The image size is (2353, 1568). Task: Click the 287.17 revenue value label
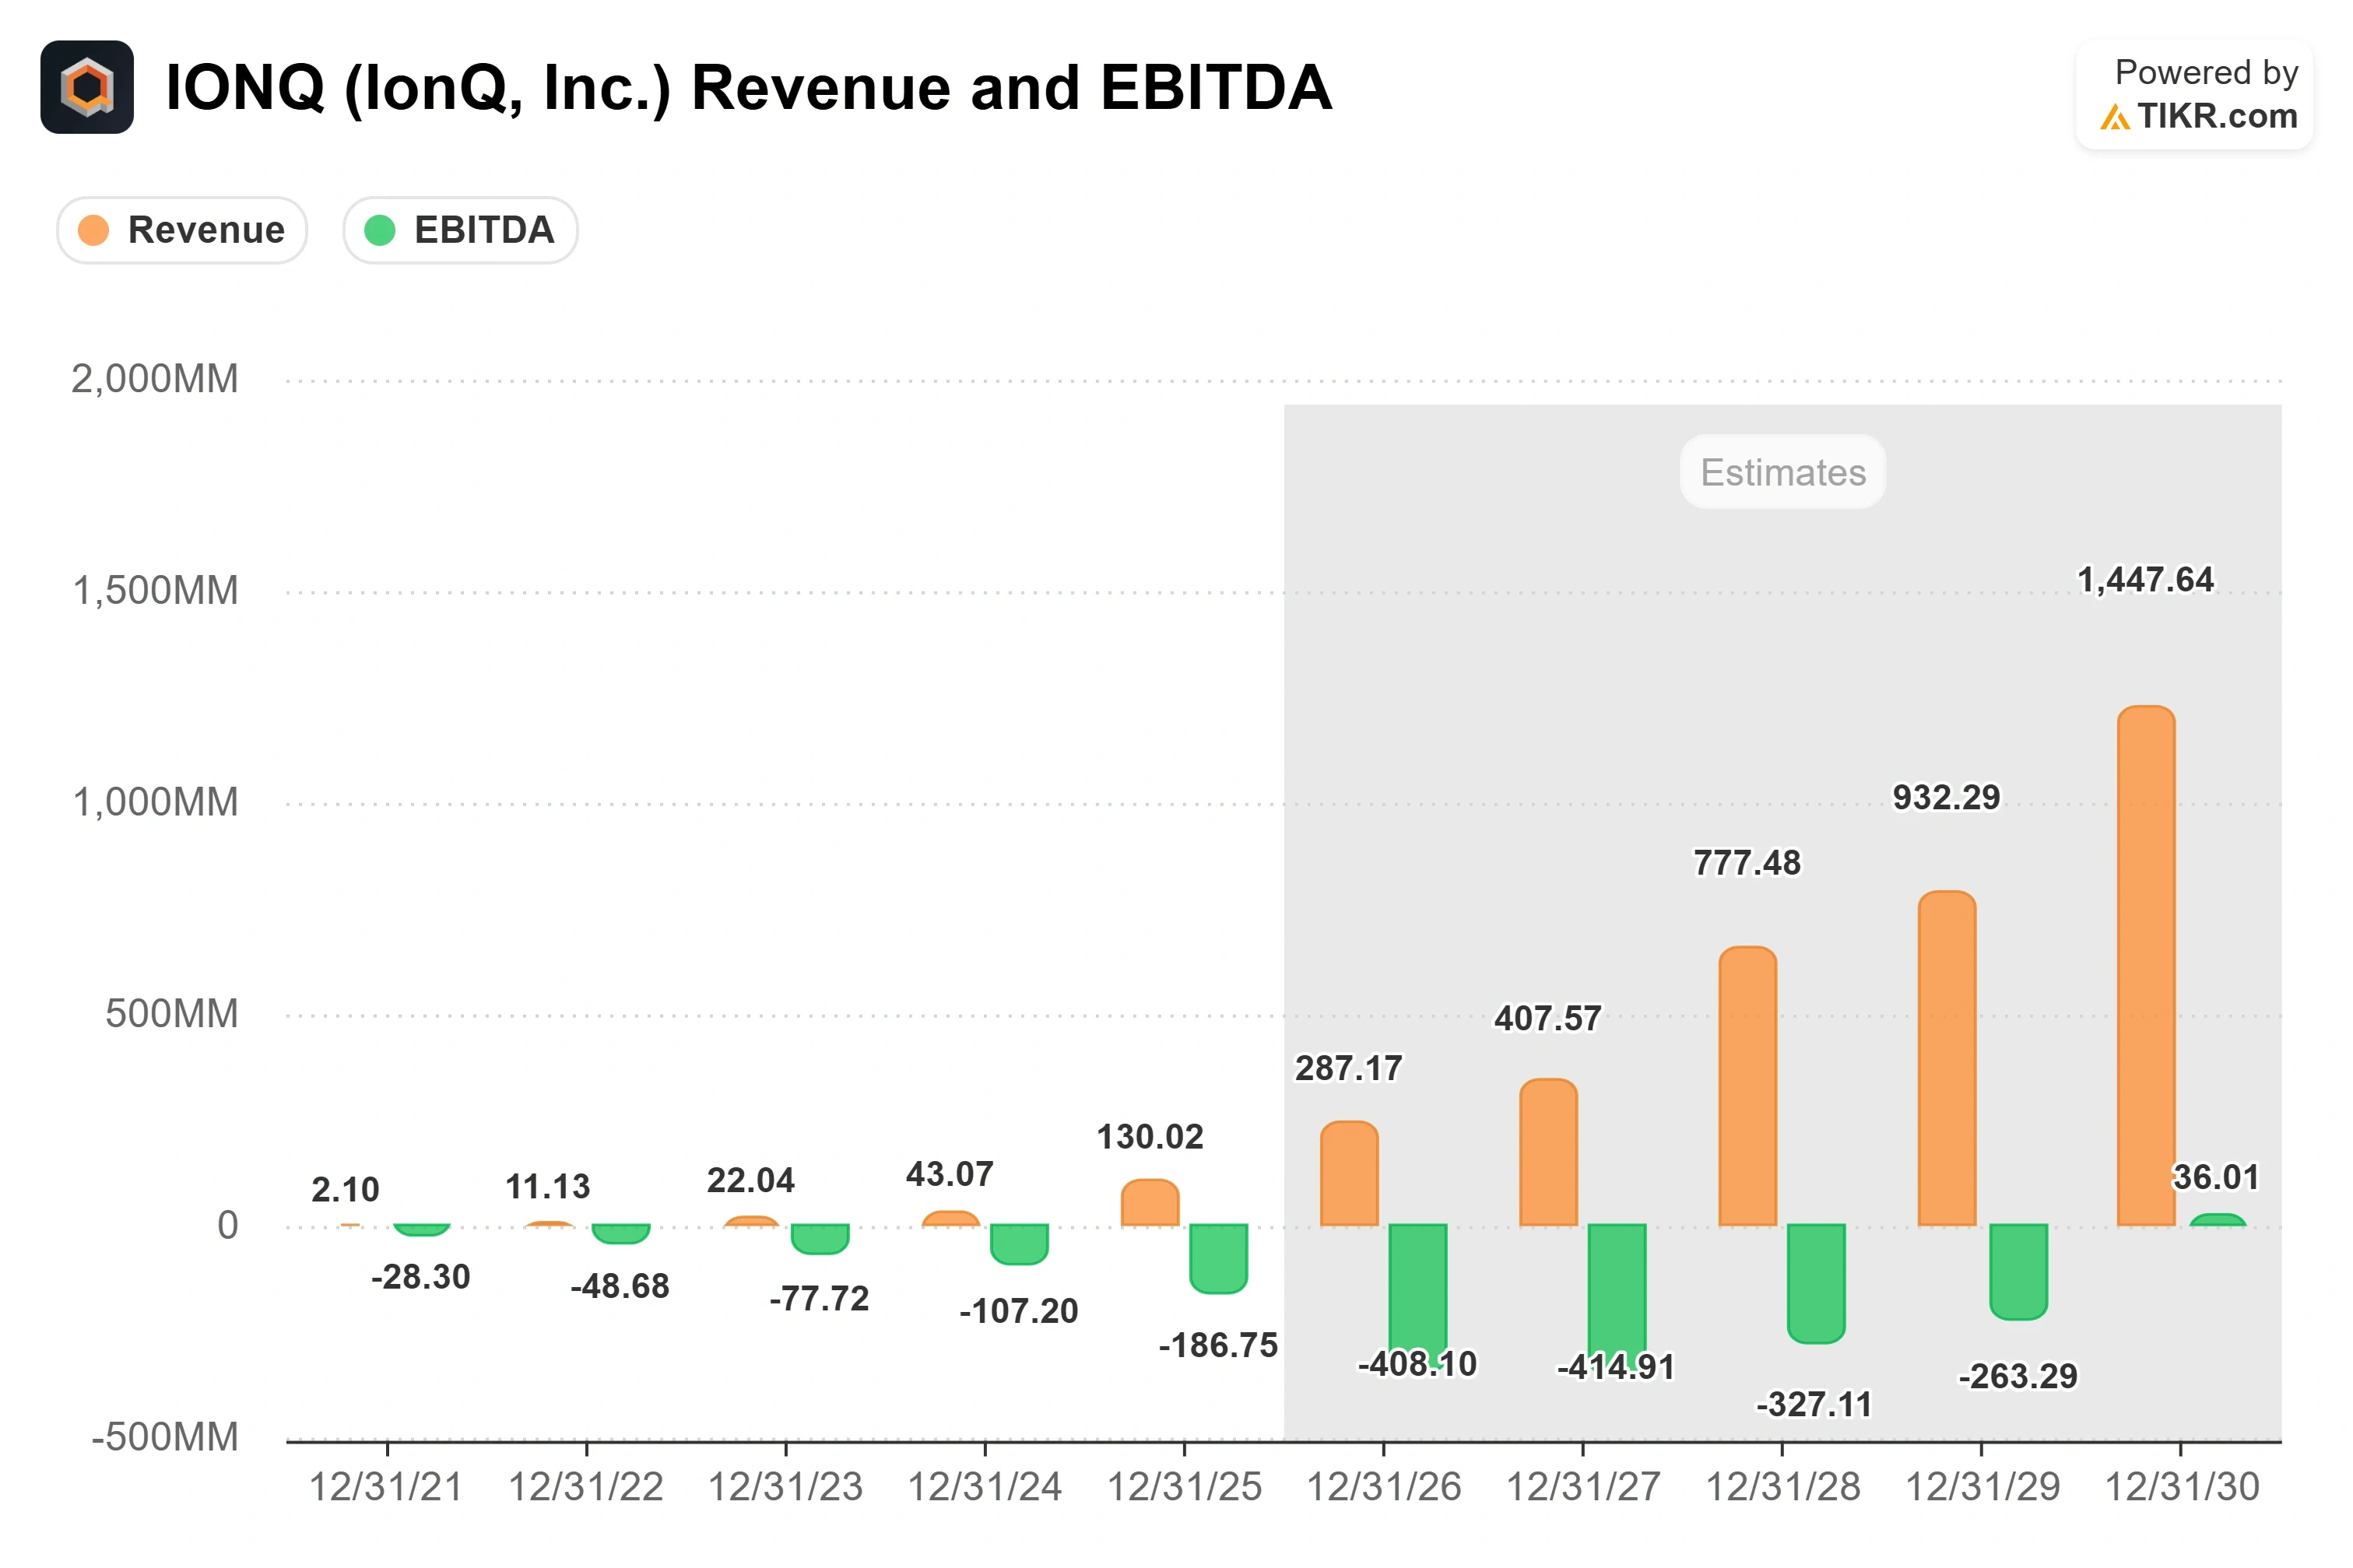coord(1349,1069)
